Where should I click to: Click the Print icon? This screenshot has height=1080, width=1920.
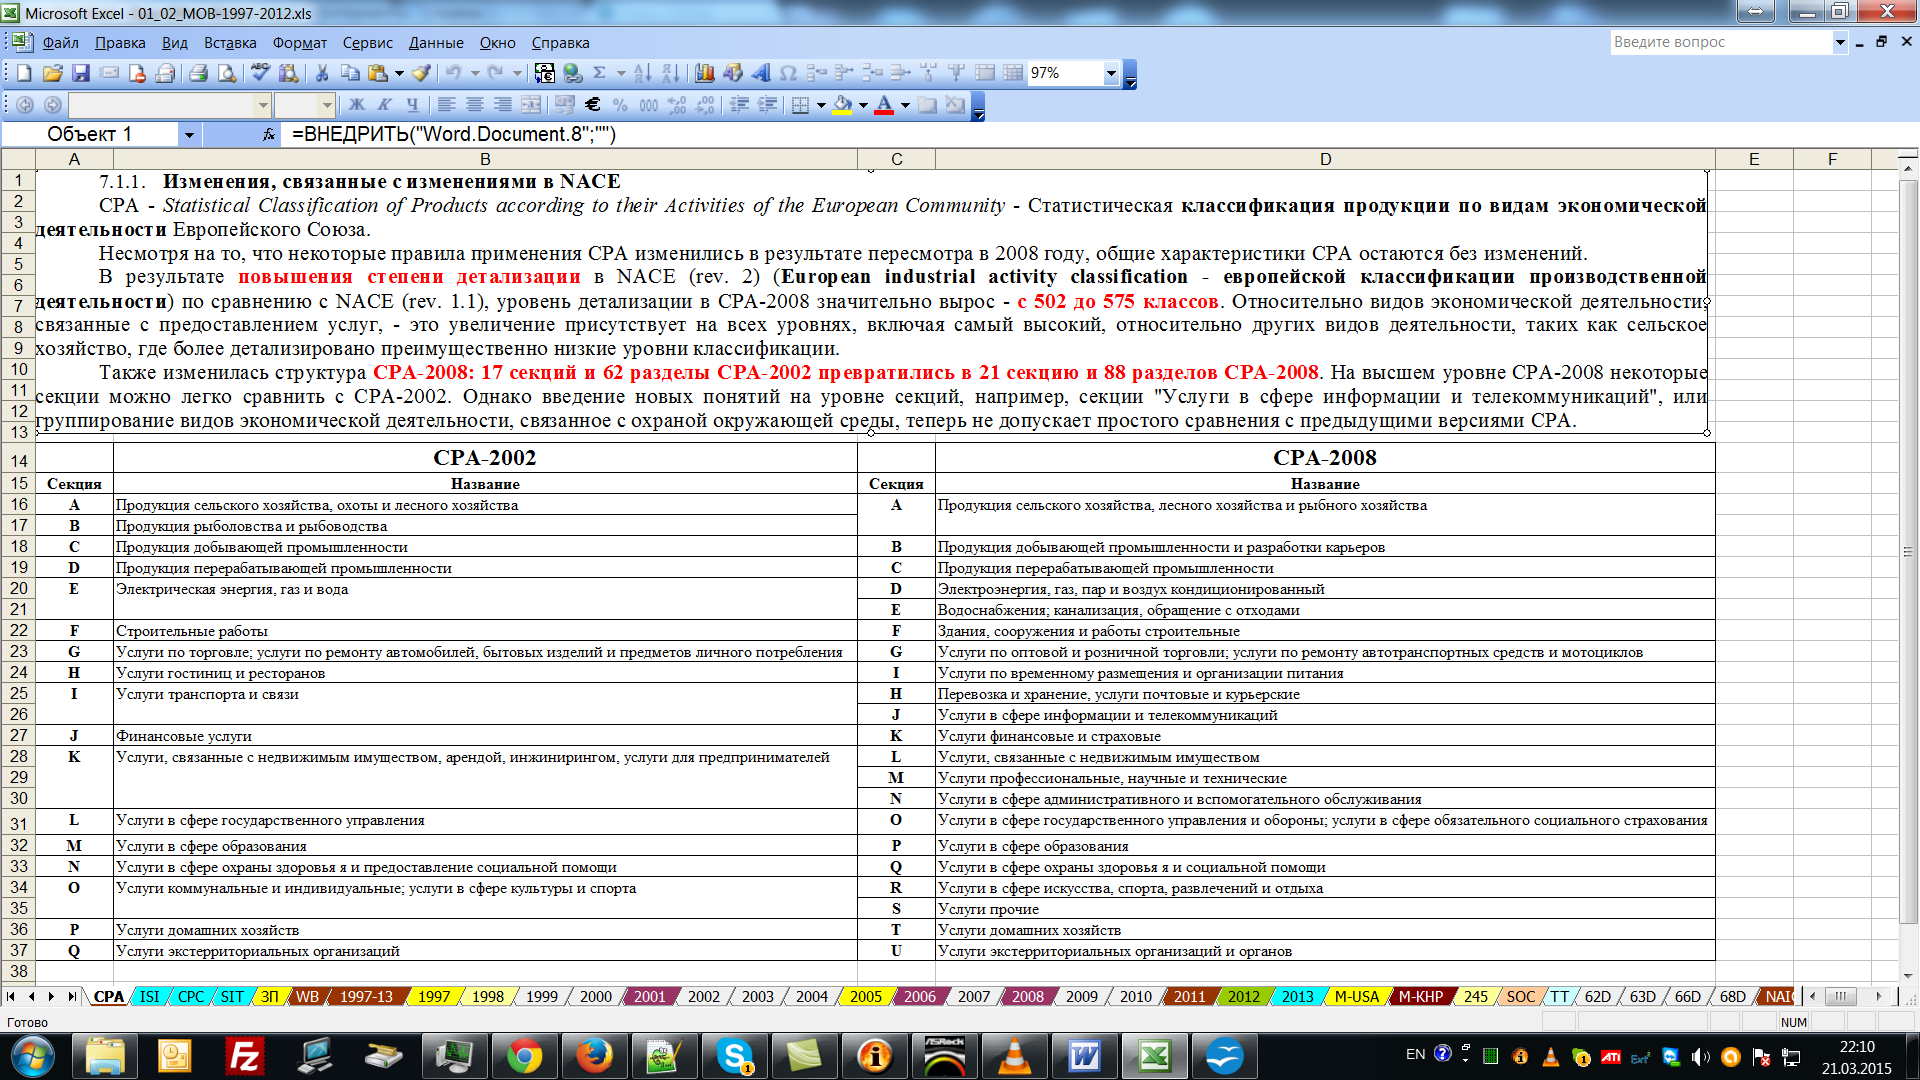198,73
